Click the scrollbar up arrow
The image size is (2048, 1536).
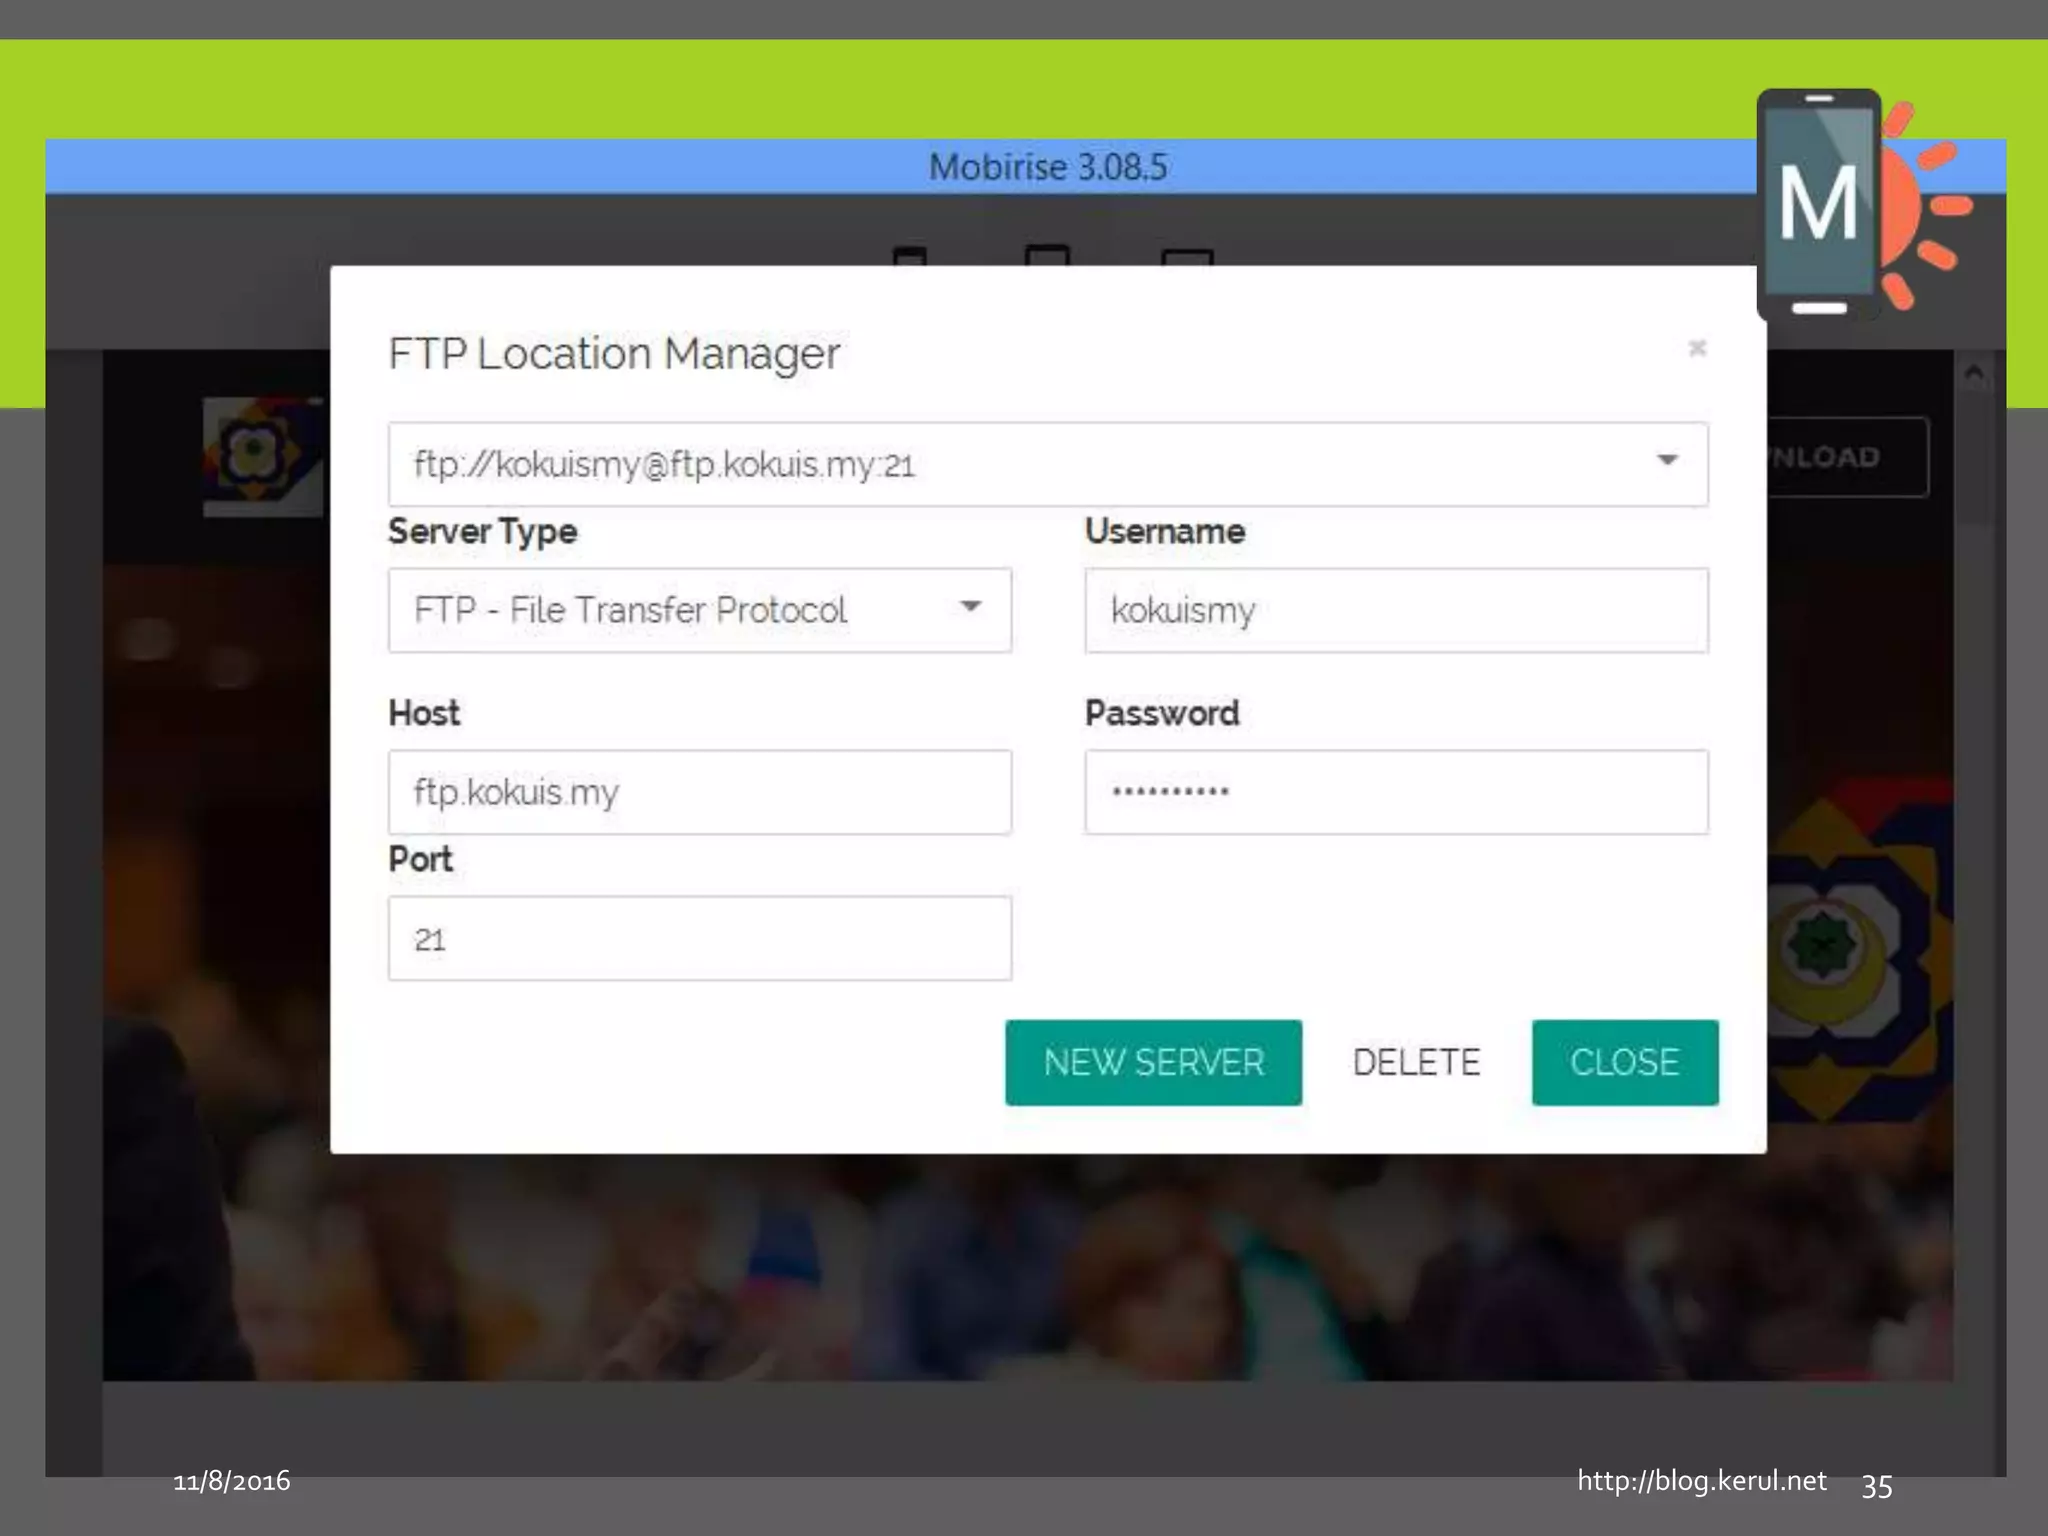tap(1973, 374)
